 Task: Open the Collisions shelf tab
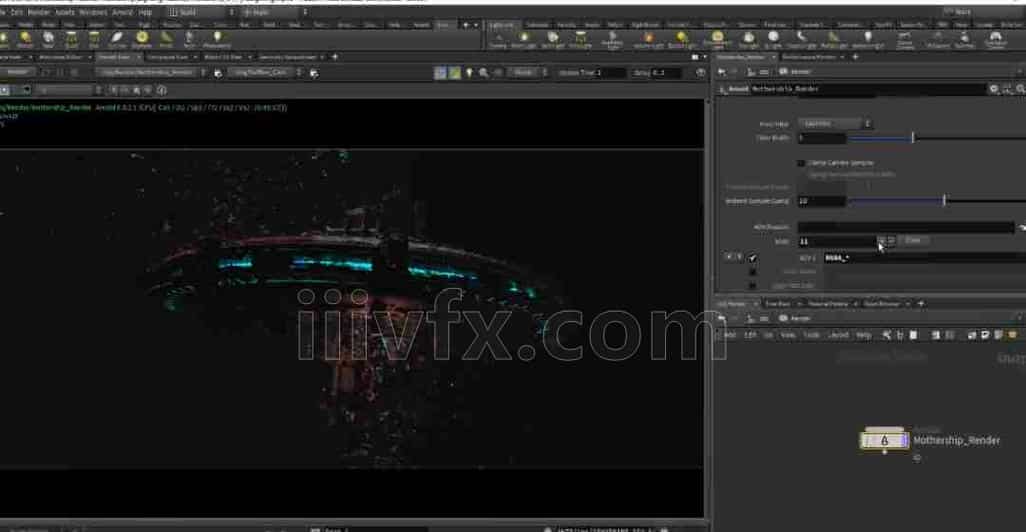(538, 25)
